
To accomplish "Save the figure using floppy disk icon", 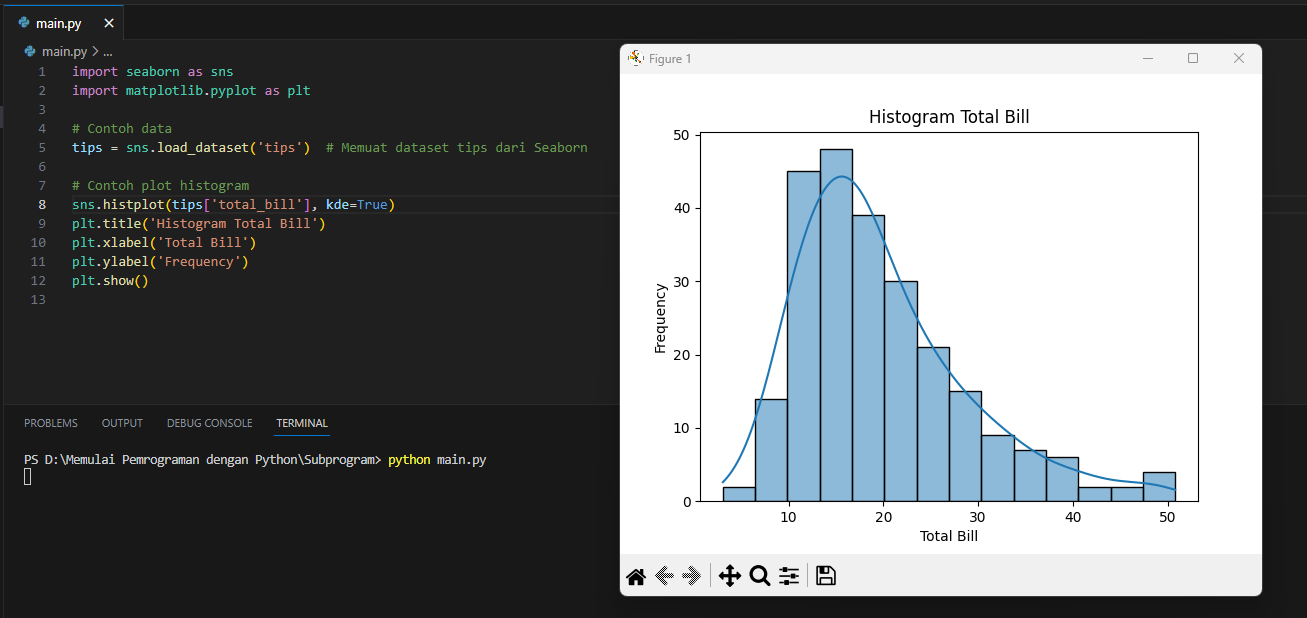I will [826, 576].
